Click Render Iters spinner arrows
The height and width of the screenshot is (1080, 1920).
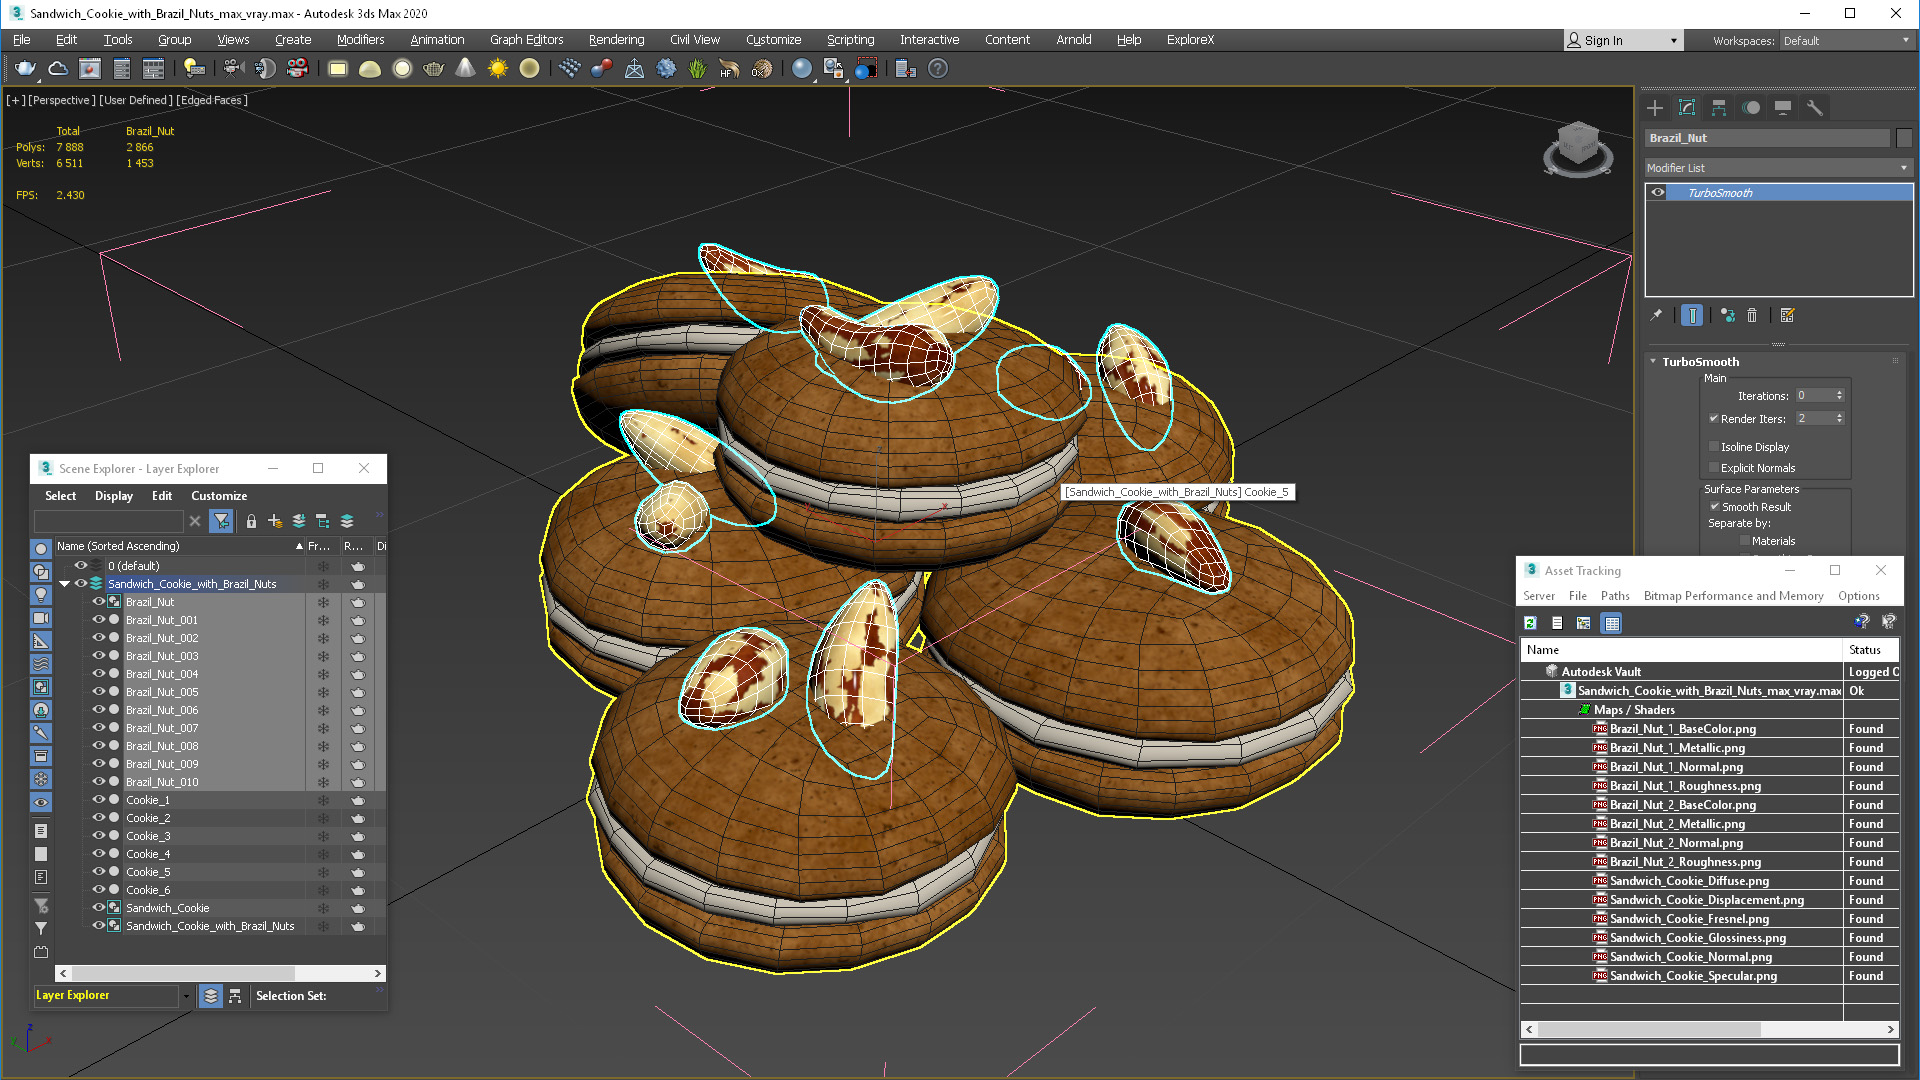point(1839,418)
